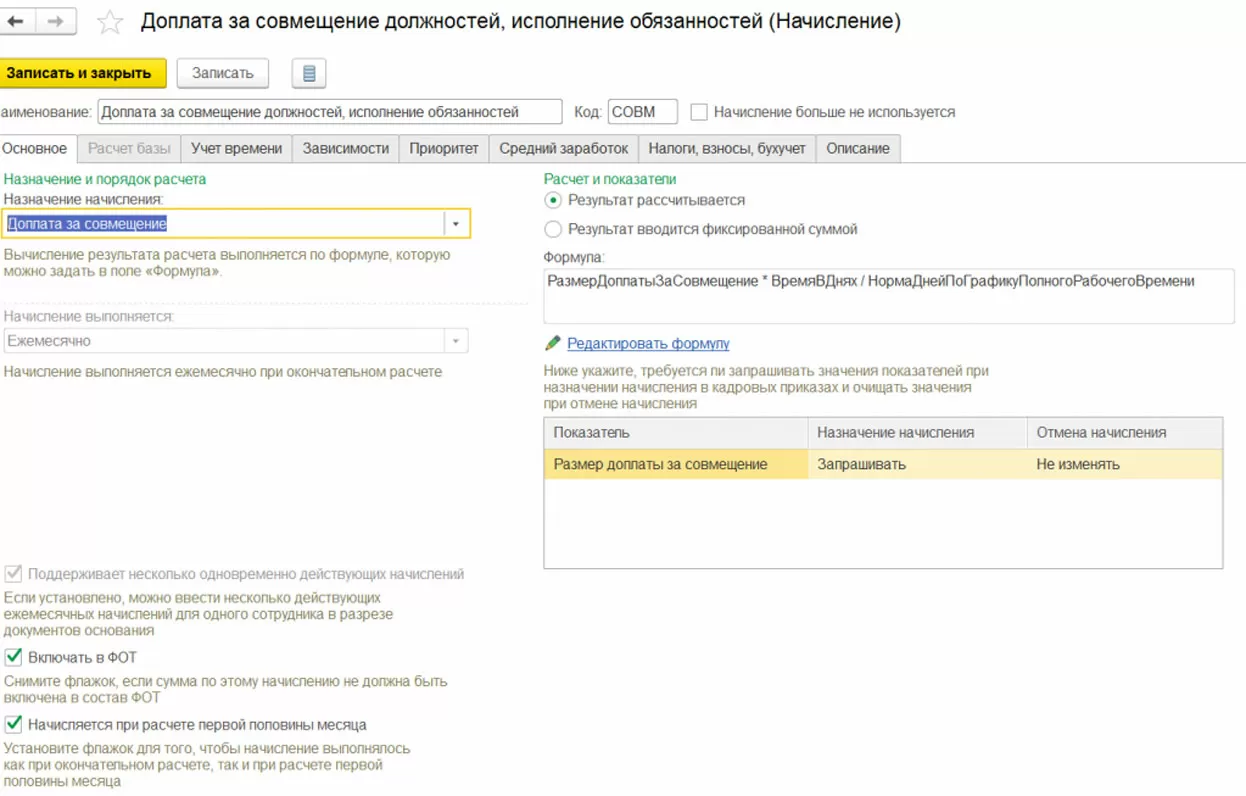Click Назначение начисления column header in table

[x=918, y=433]
